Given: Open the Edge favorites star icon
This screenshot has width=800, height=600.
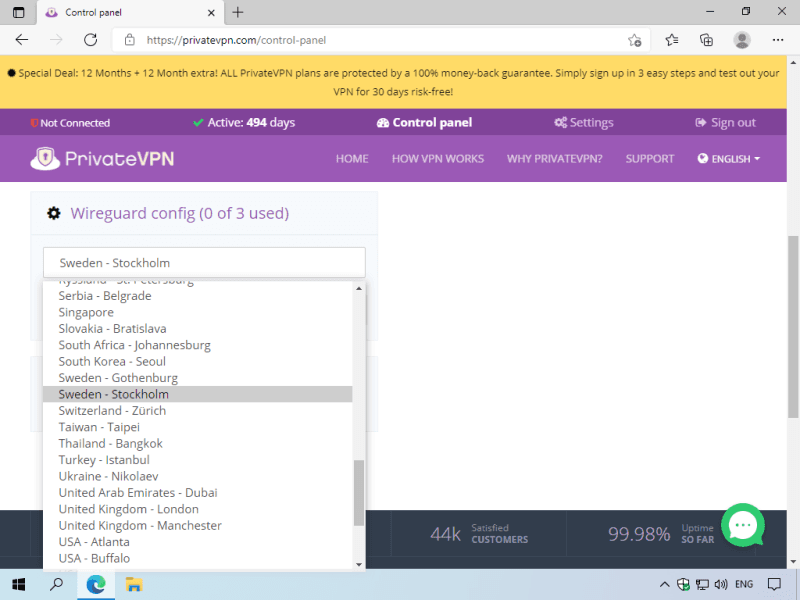Looking at the screenshot, I should tap(672, 40).
